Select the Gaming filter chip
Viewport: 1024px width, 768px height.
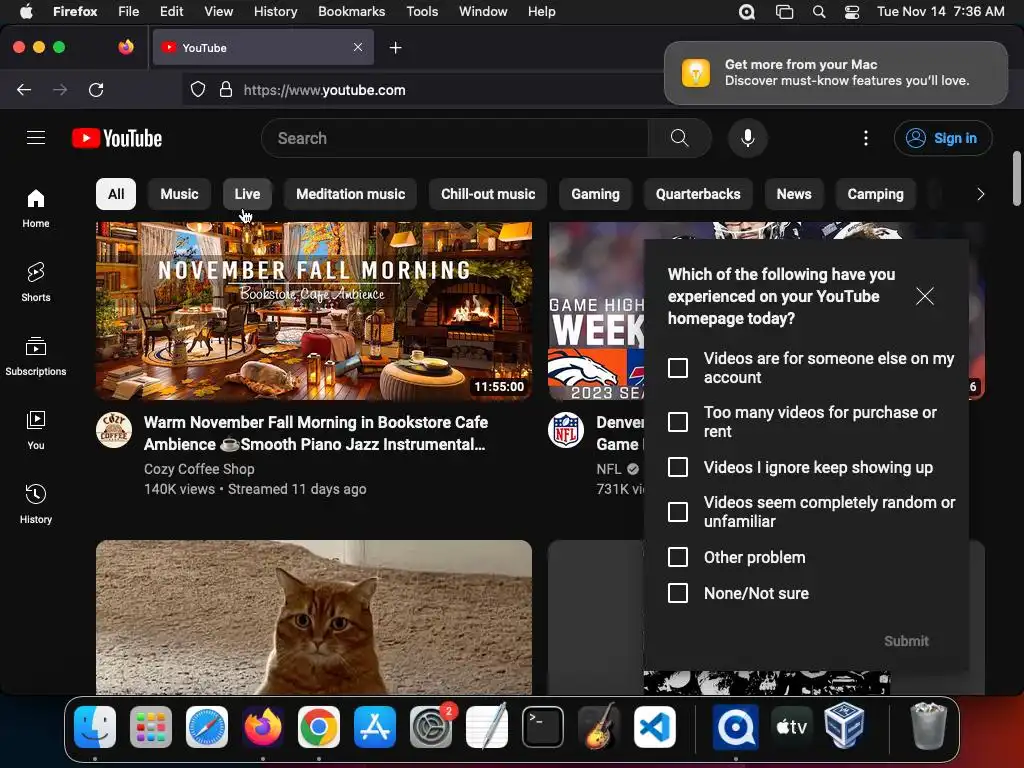(x=595, y=194)
